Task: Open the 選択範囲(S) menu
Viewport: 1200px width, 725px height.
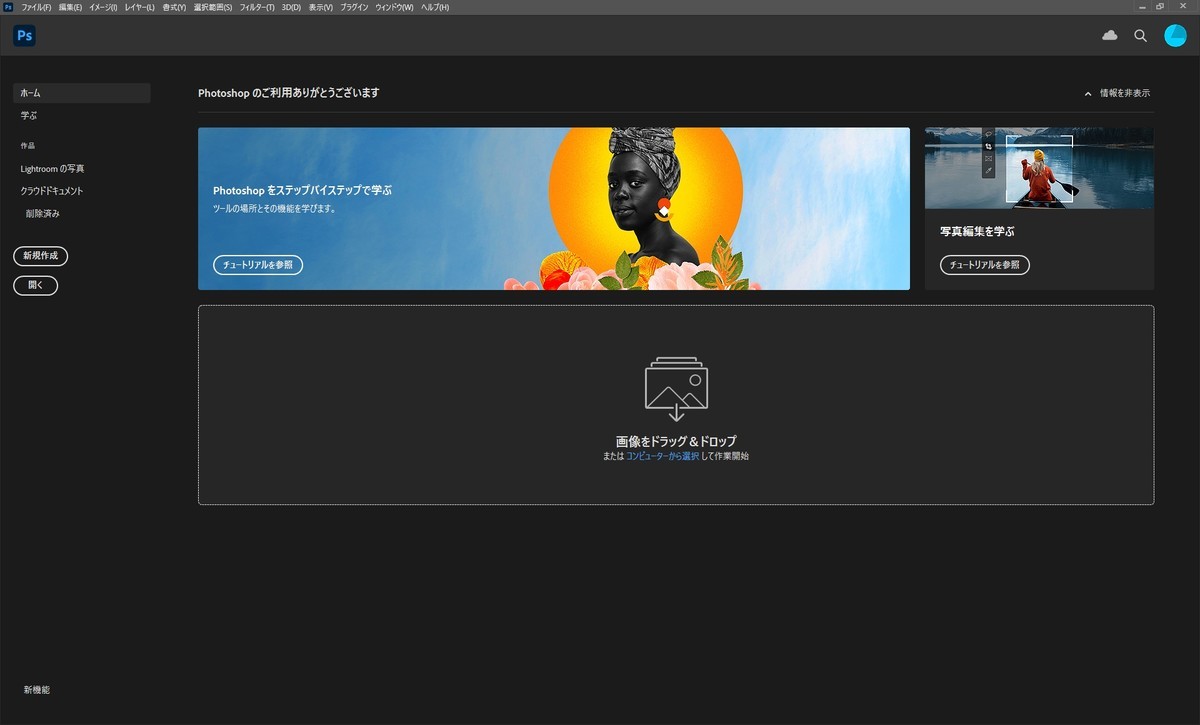Action: point(212,7)
